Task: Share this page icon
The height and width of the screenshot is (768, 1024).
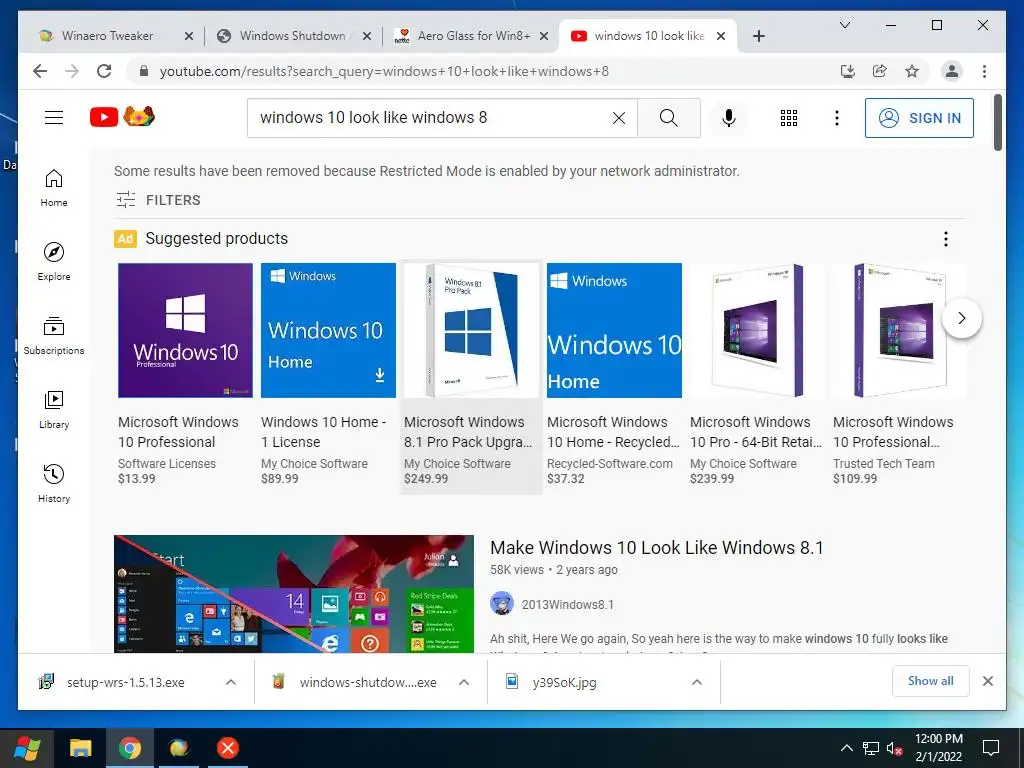Action: tap(880, 71)
